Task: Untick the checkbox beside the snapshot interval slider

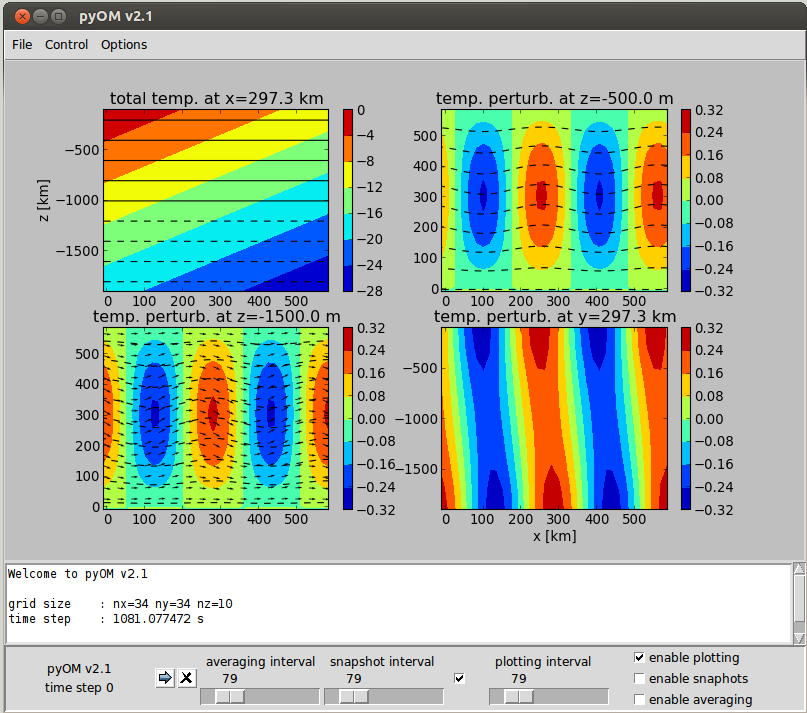Action: click(x=459, y=679)
